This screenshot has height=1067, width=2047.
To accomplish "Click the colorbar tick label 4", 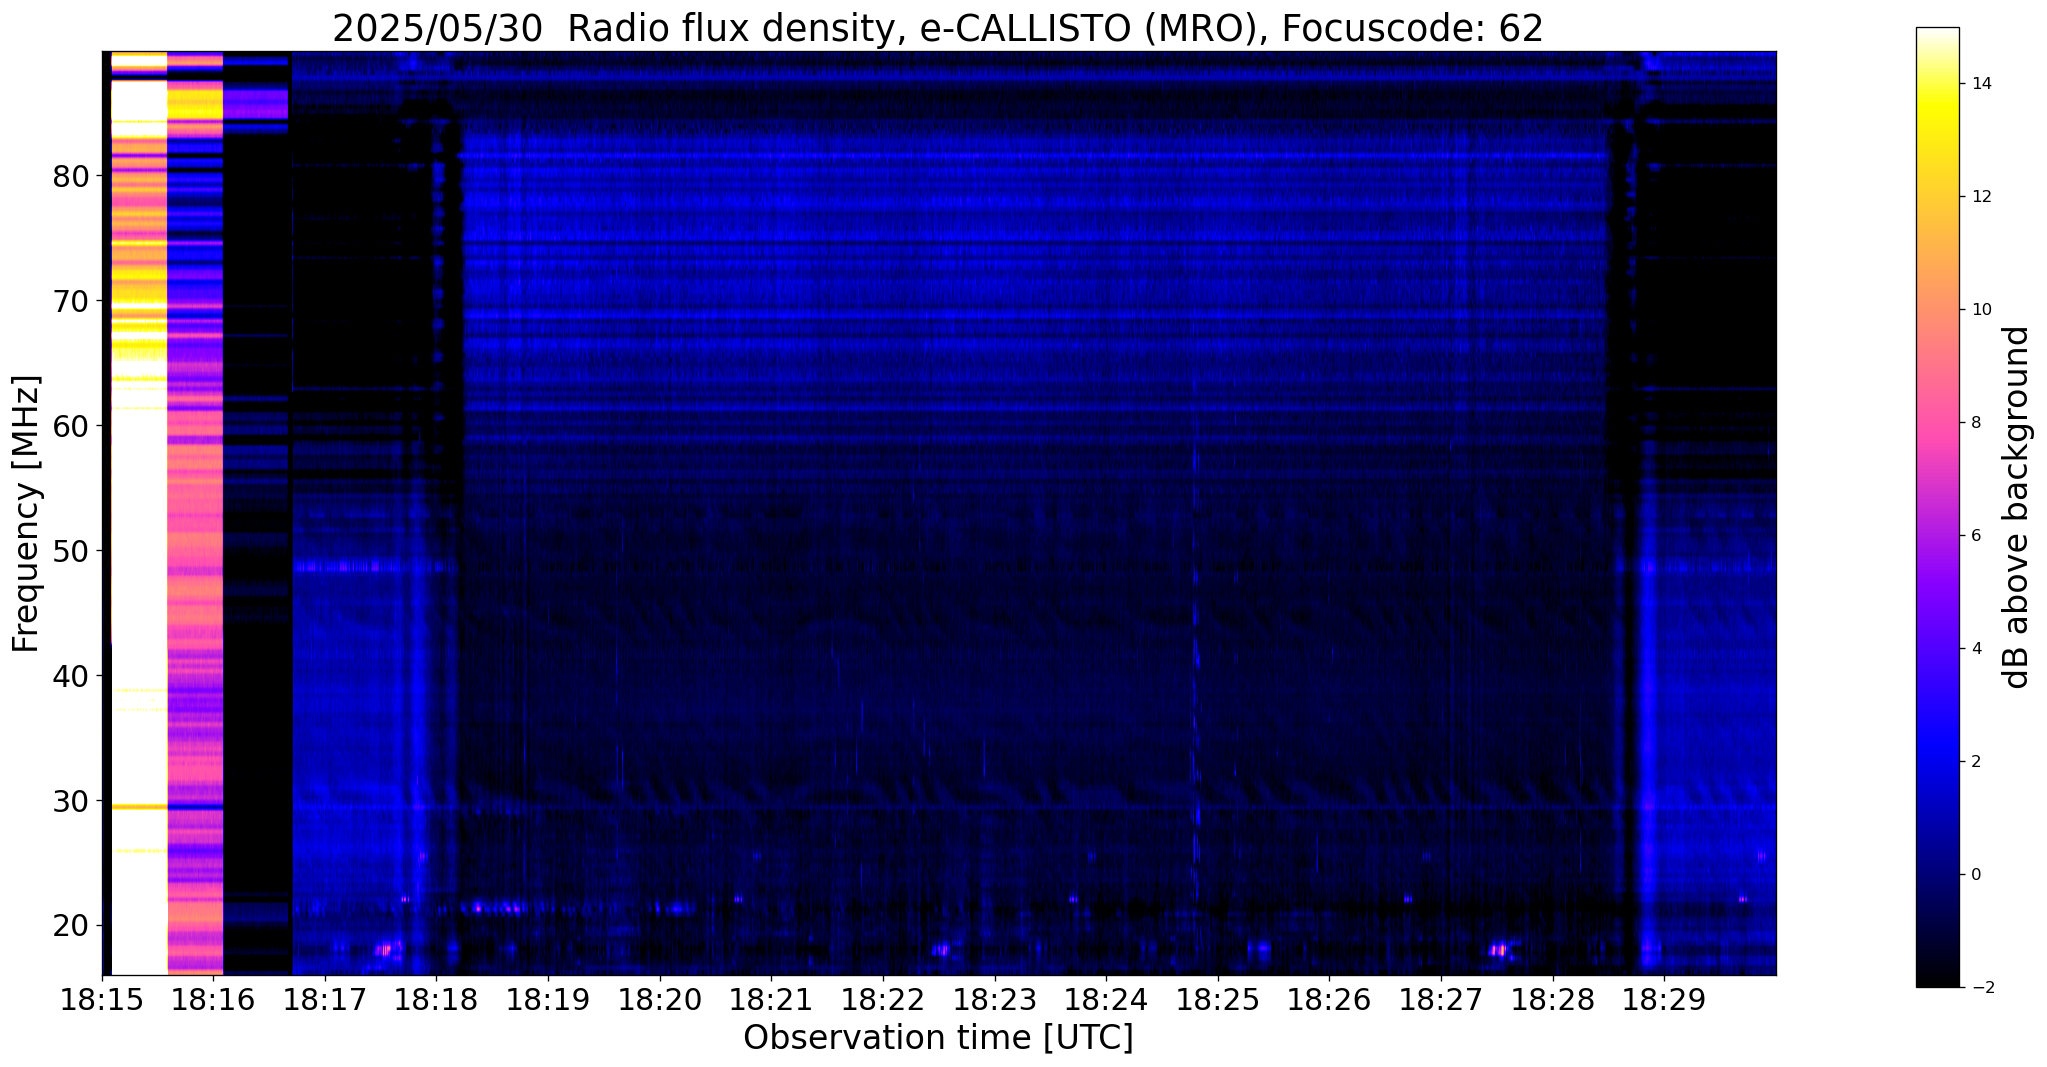I will pos(1975,649).
